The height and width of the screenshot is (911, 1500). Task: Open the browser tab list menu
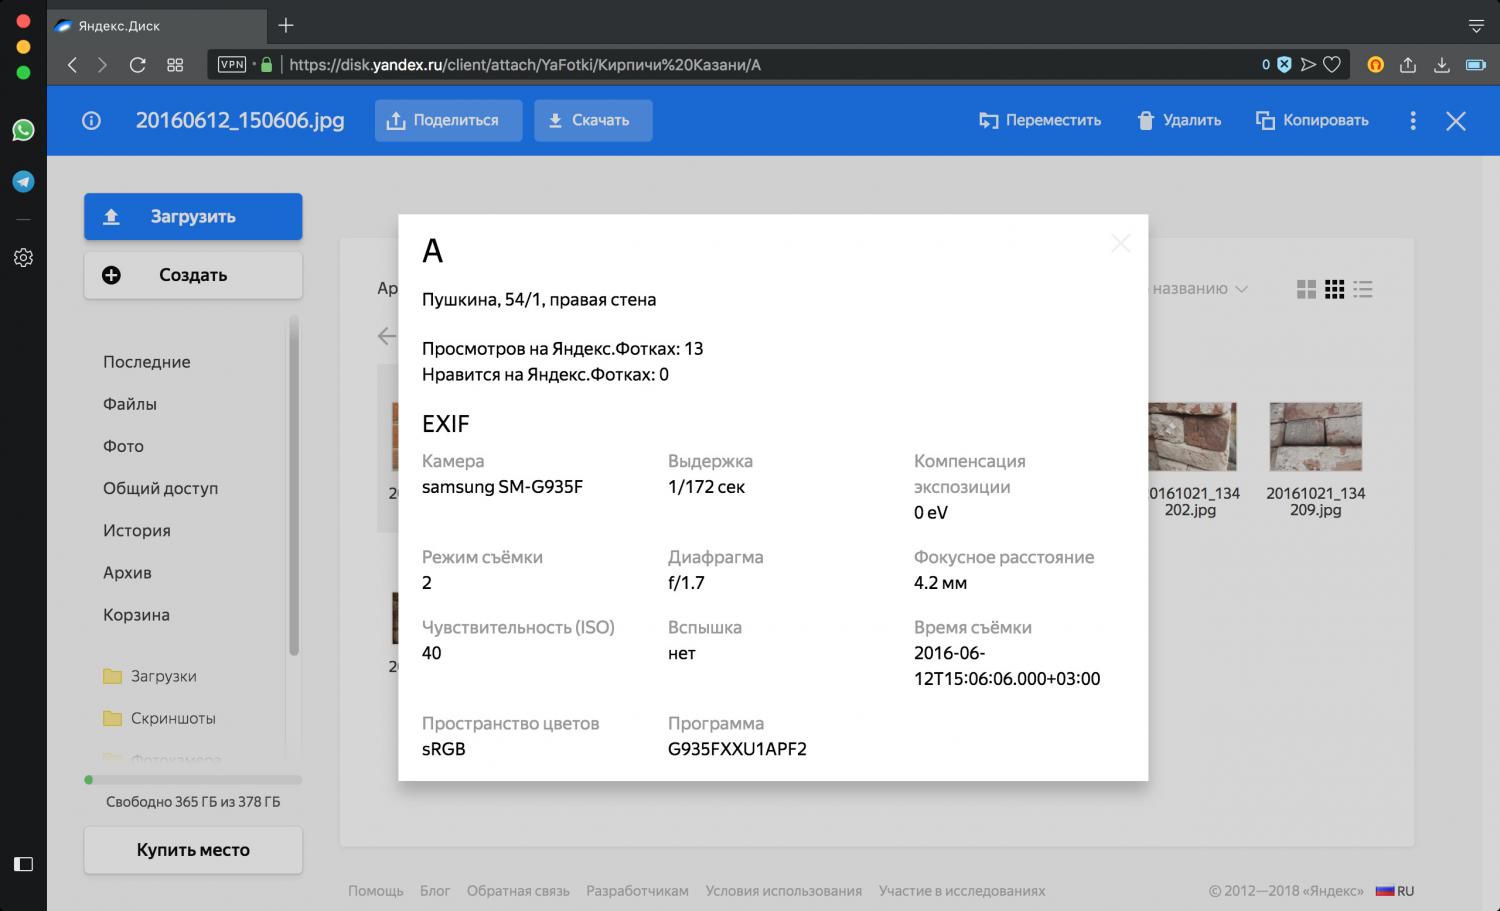(1476, 26)
